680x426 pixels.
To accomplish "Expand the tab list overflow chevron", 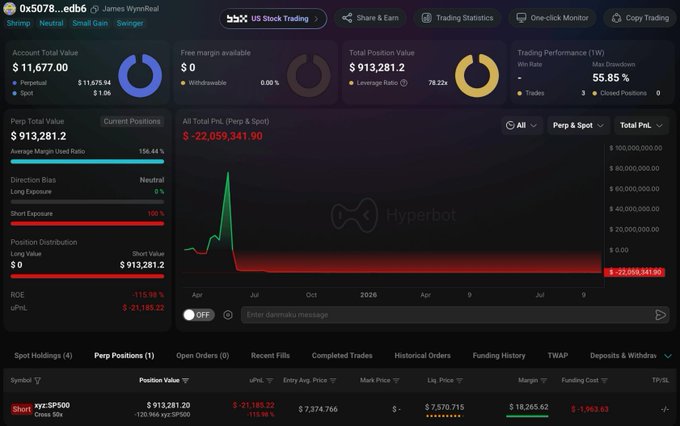I will pos(668,356).
